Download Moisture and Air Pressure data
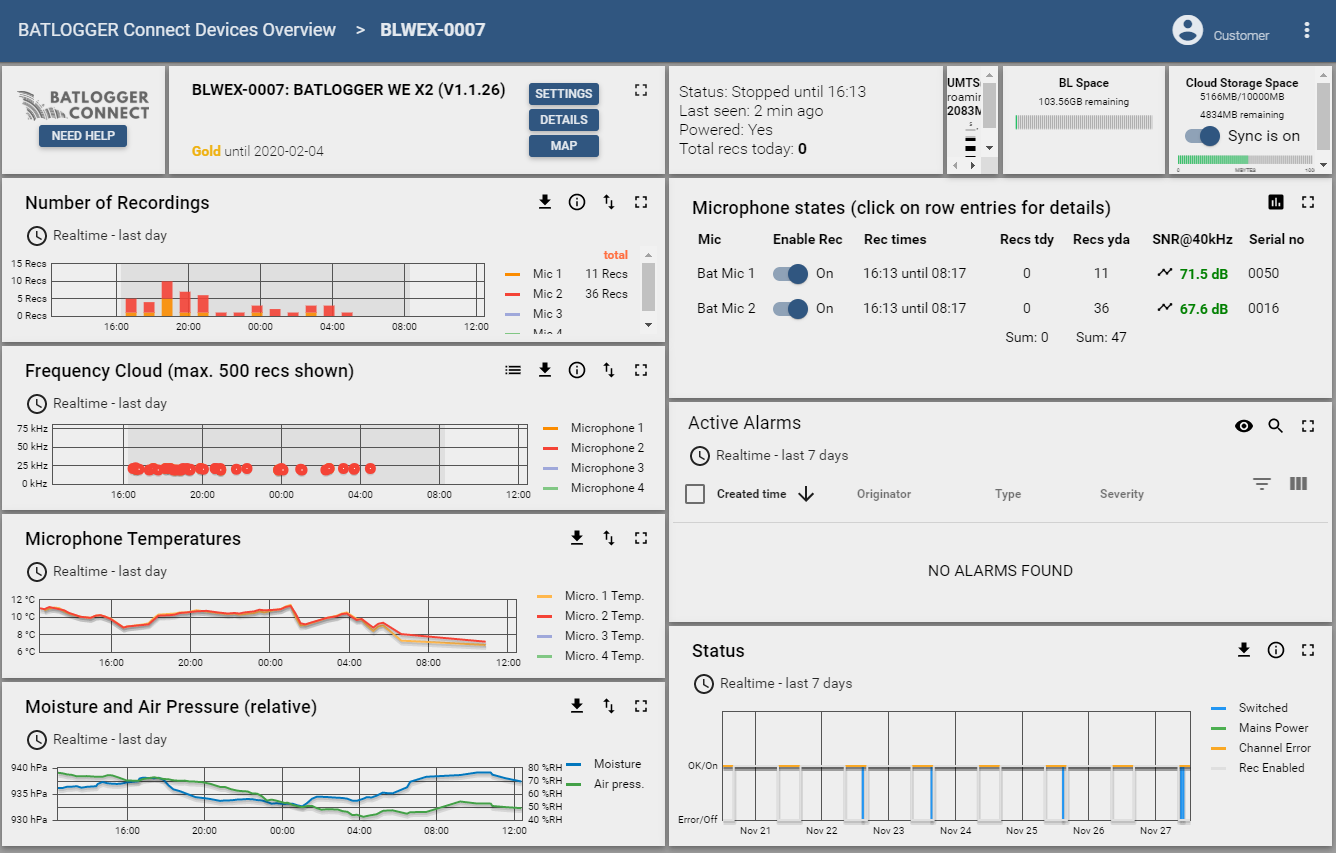Viewport: 1336px width, 853px height. pos(577,706)
